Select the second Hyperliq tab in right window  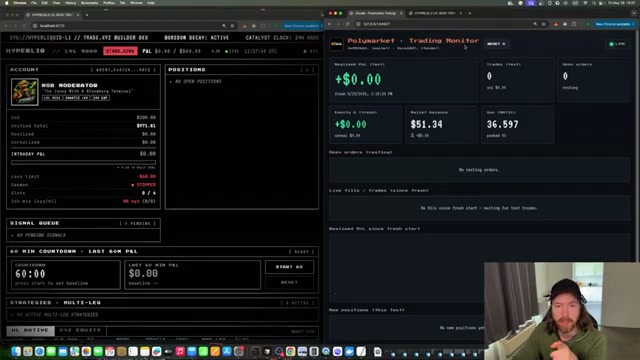435,13
